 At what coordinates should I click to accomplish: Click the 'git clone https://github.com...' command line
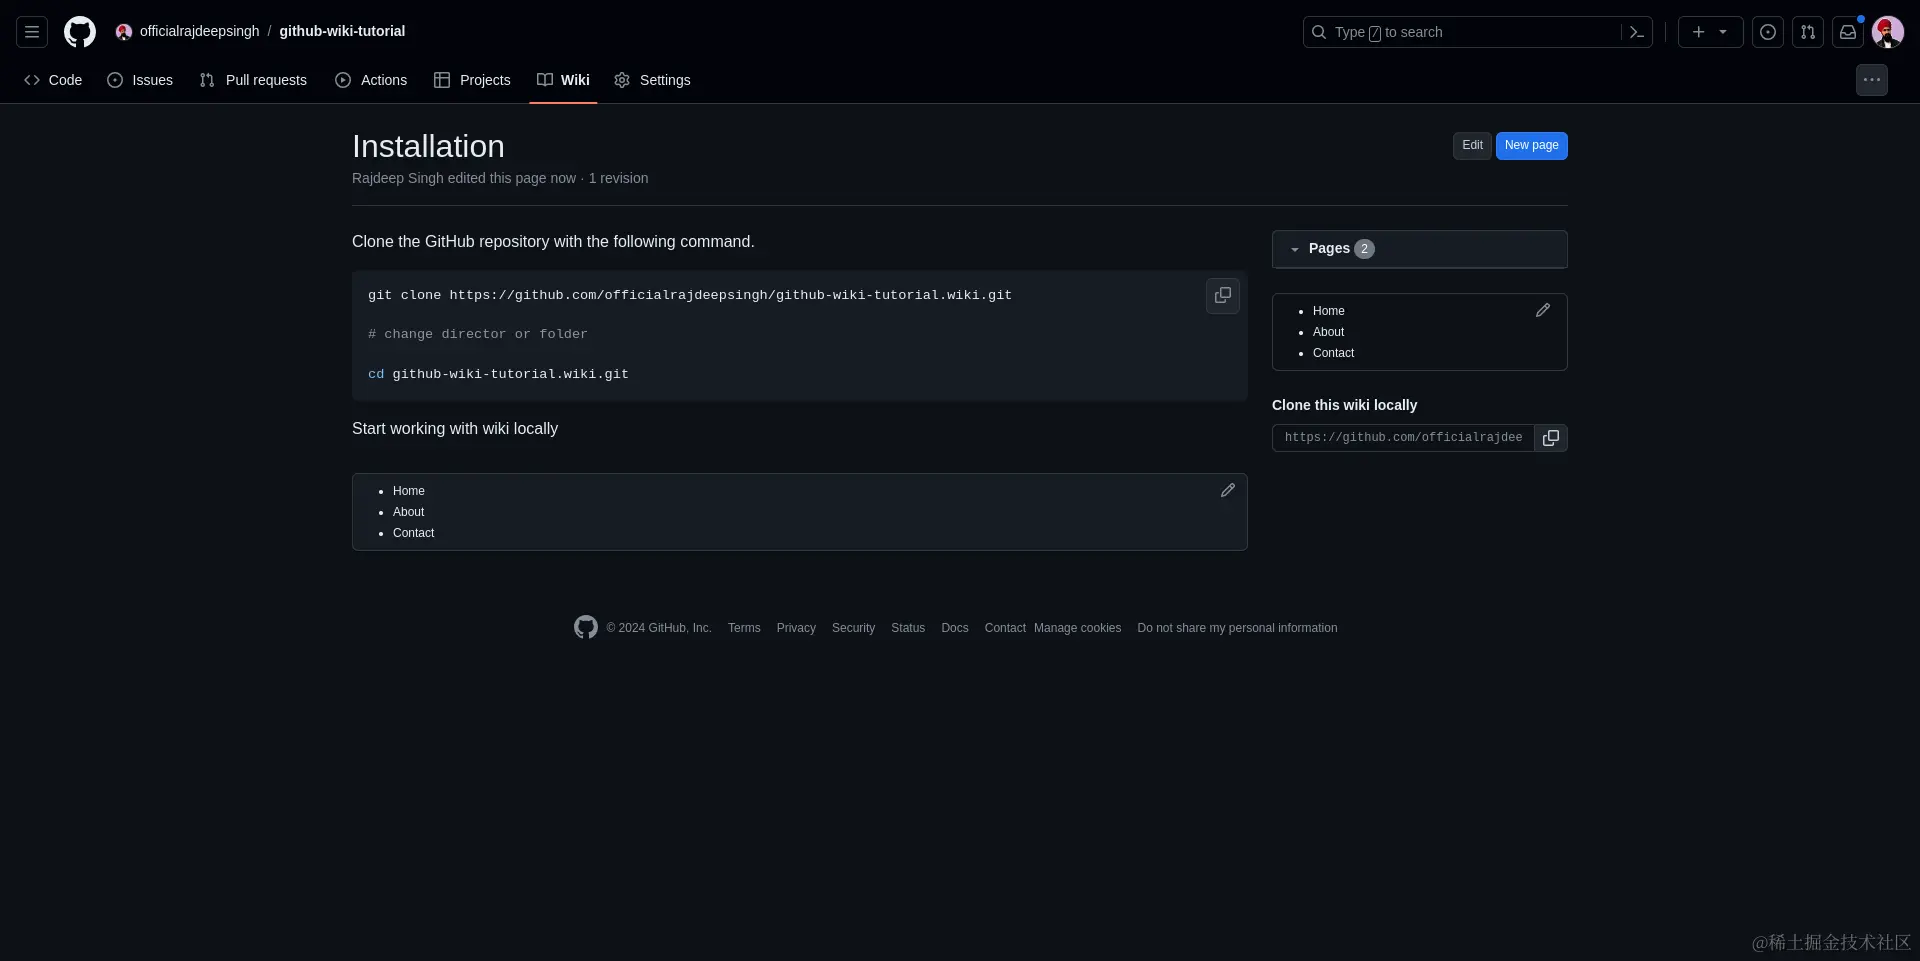[x=690, y=295]
